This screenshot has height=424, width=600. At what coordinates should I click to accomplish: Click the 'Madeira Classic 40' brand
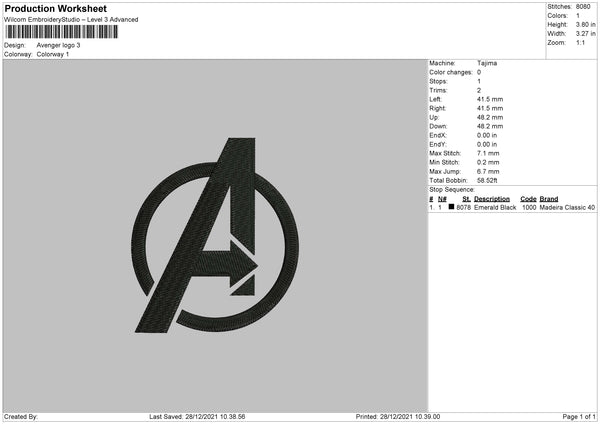pyautogui.click(x=567, y=207)
